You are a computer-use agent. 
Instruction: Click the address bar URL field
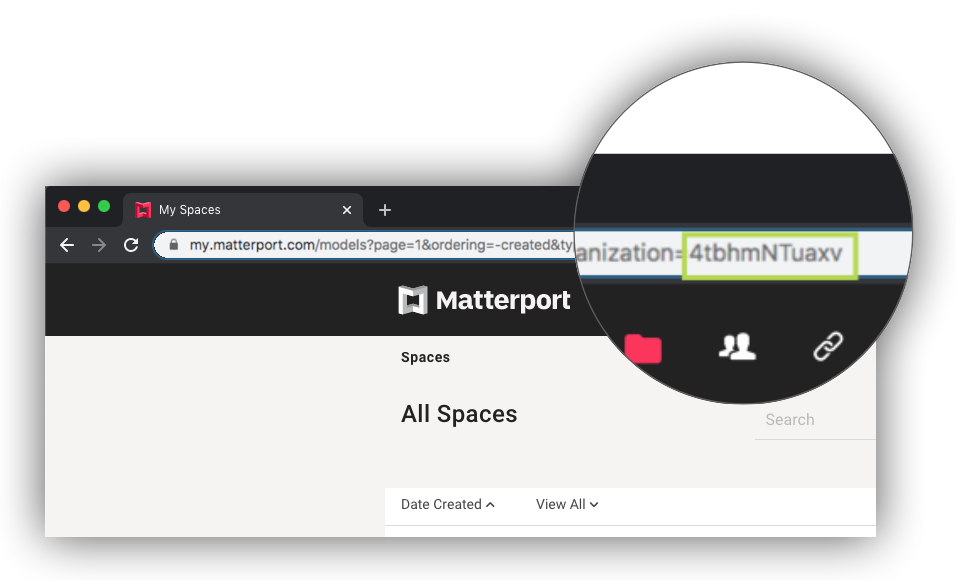click(x=366, y=245)
